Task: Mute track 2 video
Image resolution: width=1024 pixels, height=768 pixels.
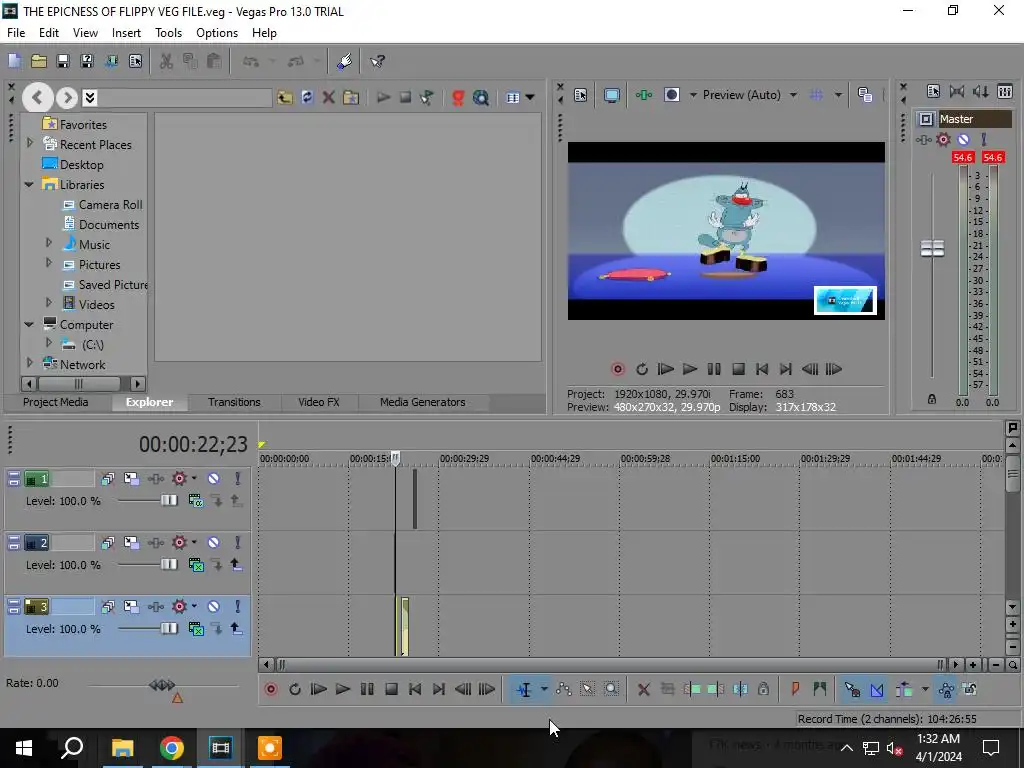Action: [x=214, y=543]
